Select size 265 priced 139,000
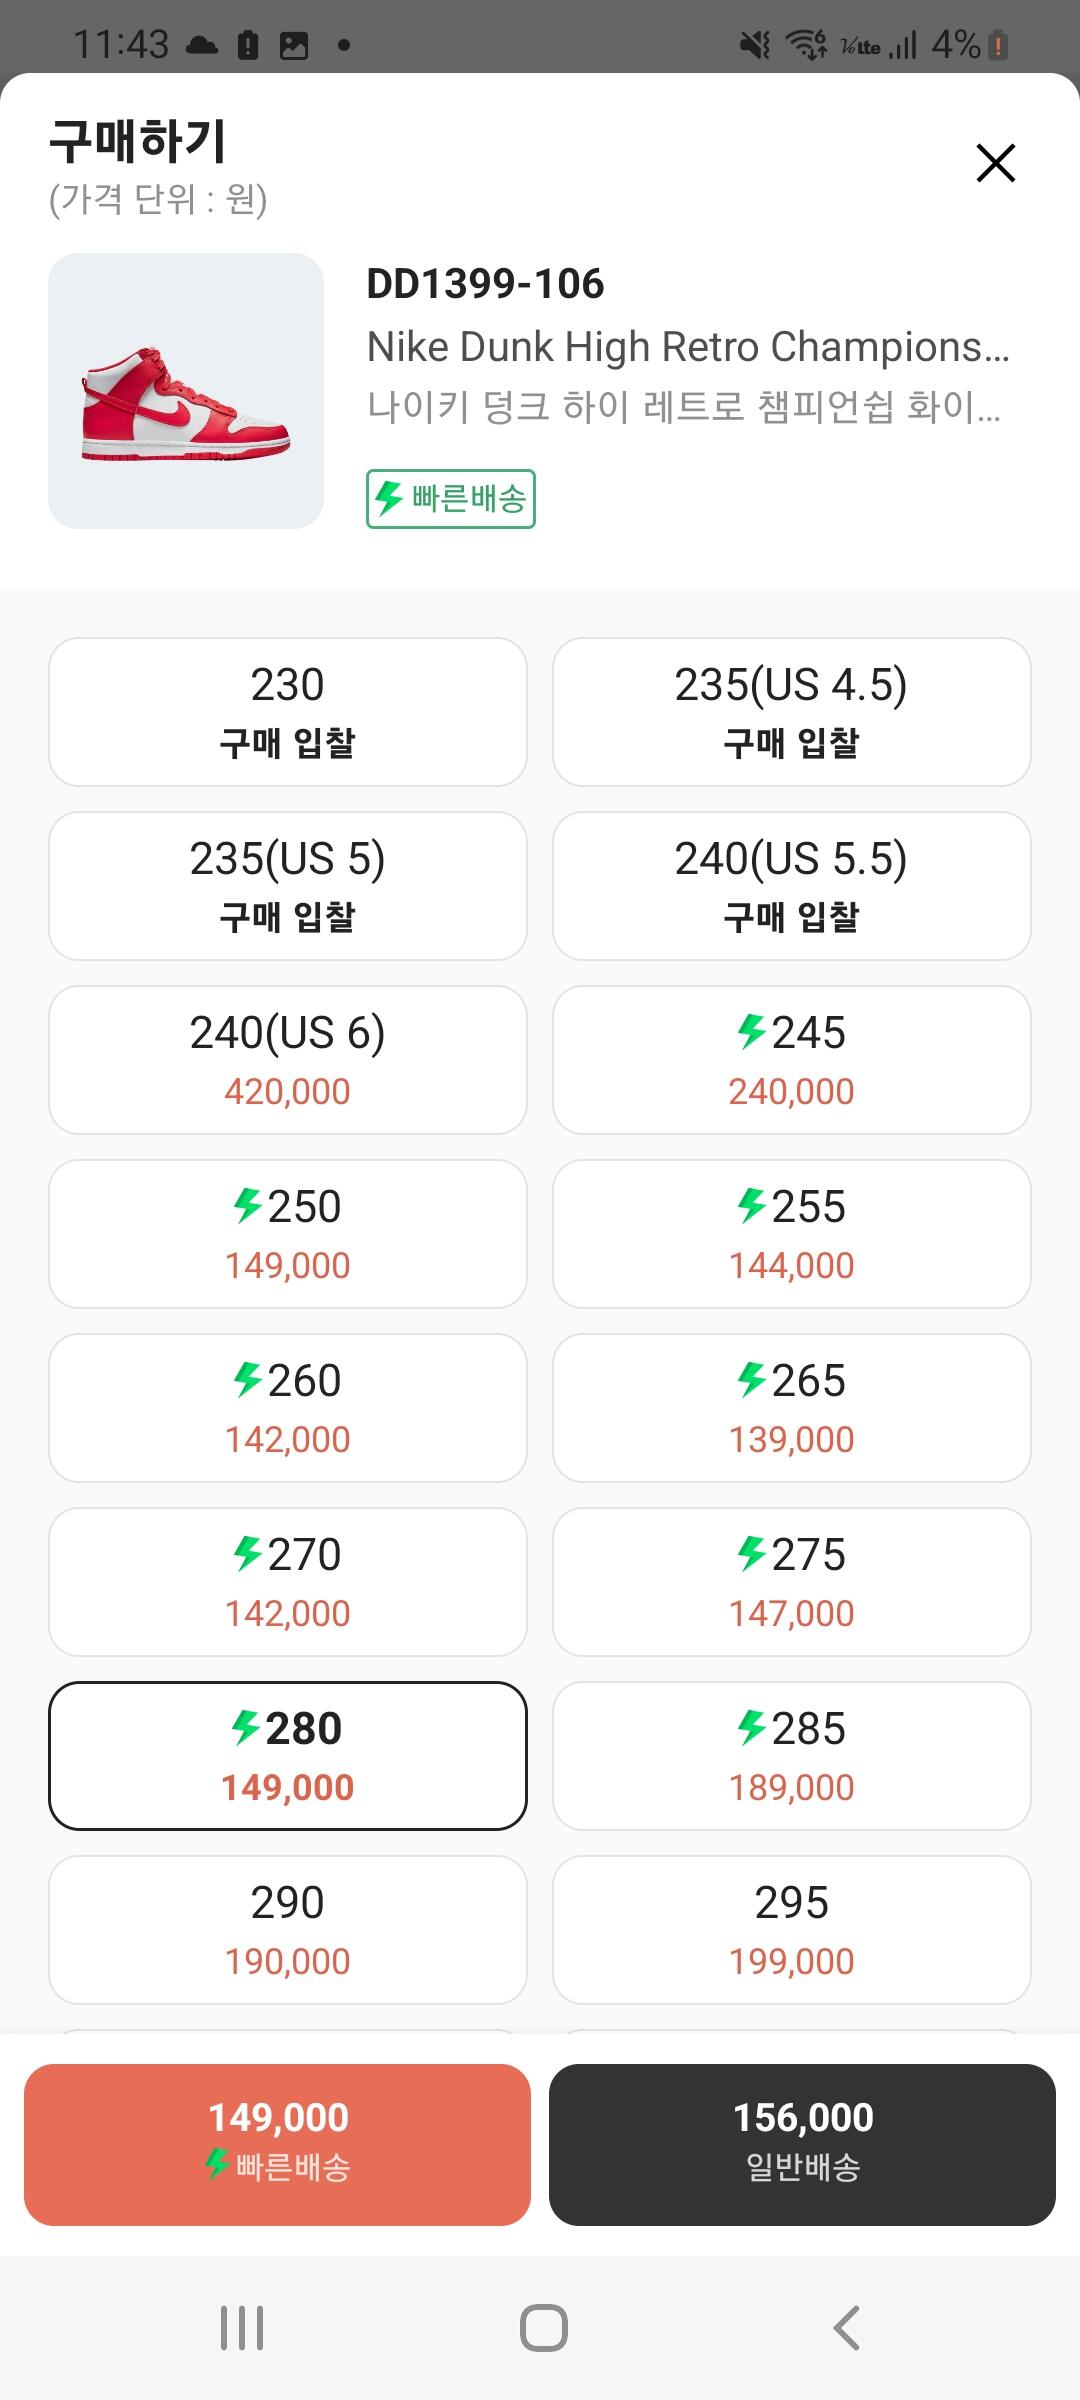Viewport: 1080px width, 2400px height. (x=791, y=1408)
